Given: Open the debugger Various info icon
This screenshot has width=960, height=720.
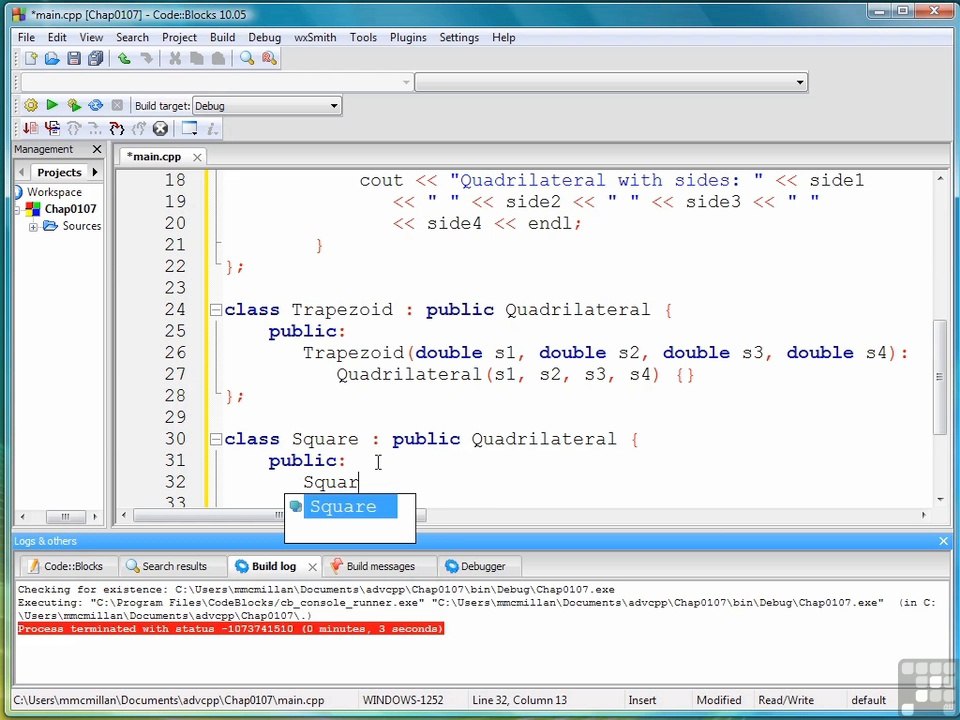Looking at the screenshot, I should point(212,129).
